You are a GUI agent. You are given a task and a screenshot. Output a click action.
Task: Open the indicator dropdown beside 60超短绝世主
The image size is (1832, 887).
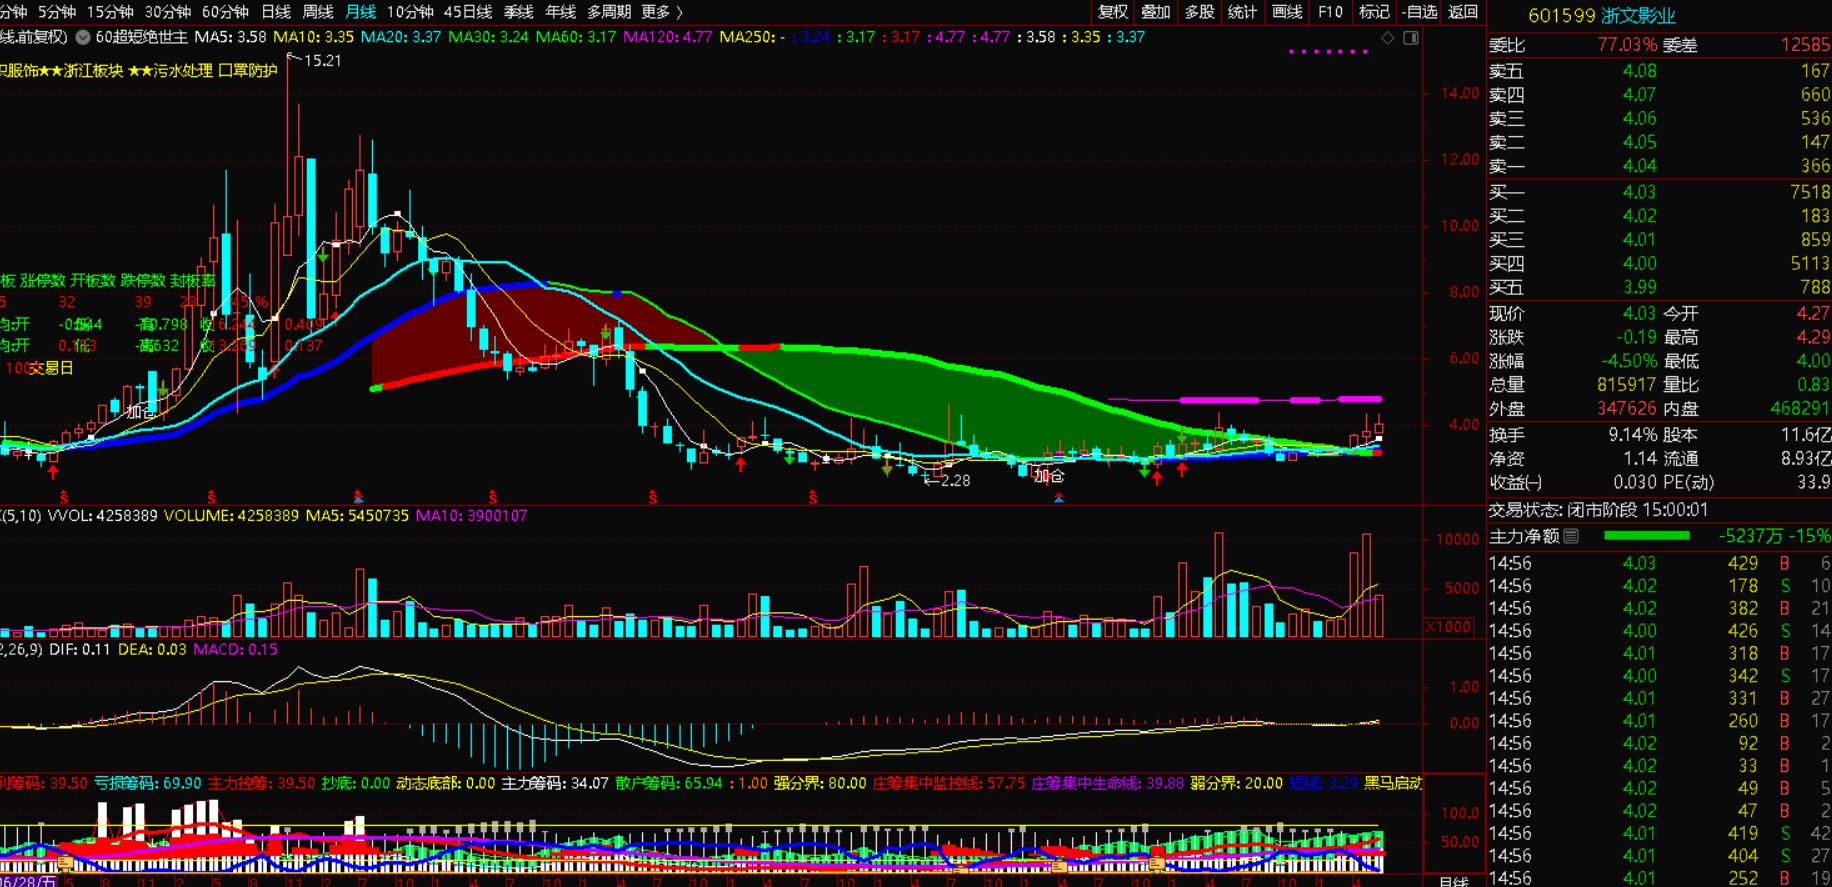[x=83, y=37]
